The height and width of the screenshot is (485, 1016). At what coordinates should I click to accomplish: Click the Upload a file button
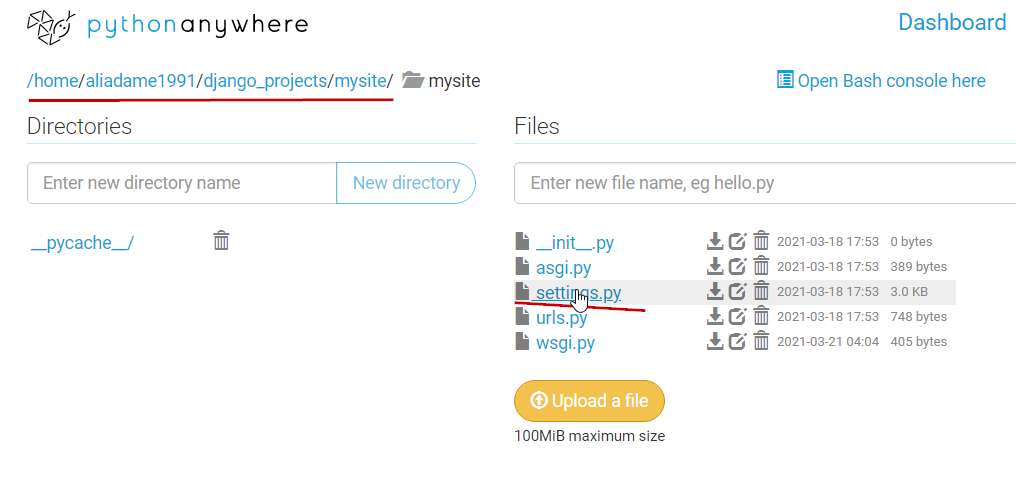pyautogui.click(x=590, y=401)
